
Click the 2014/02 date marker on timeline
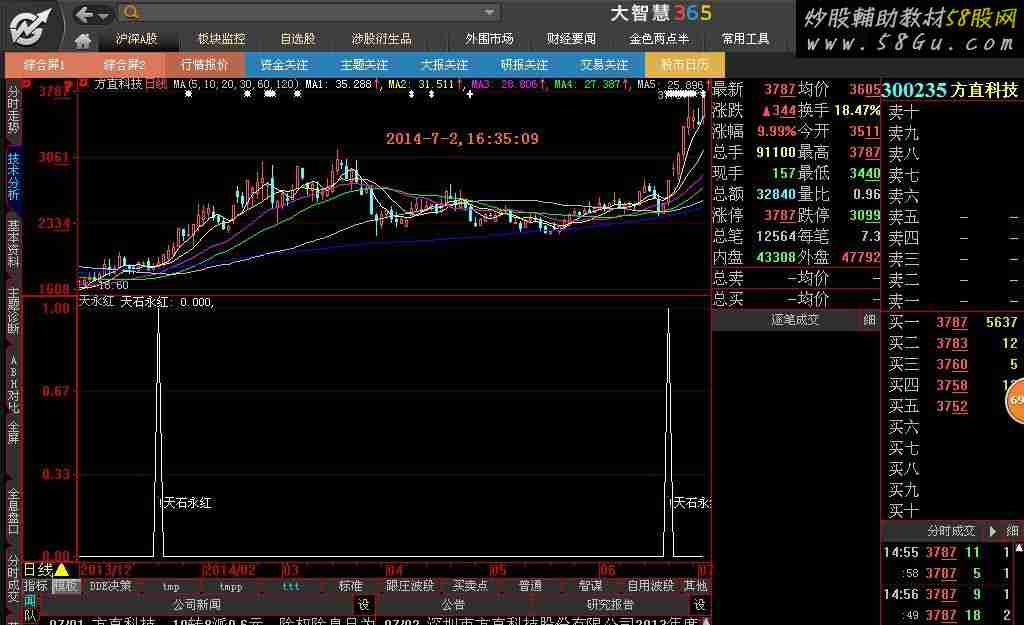227,570
